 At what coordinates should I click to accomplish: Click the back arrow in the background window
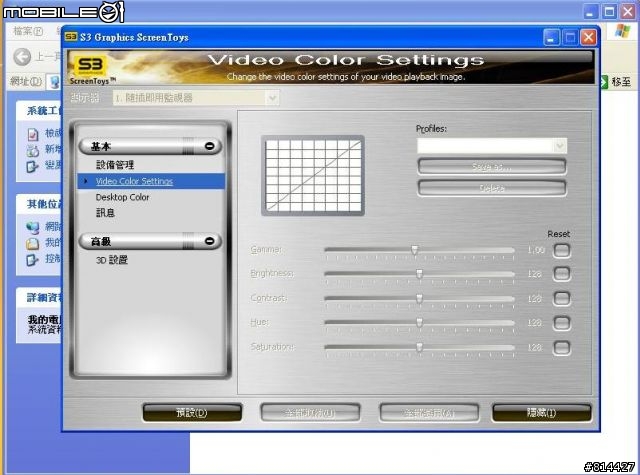[22, 57]
